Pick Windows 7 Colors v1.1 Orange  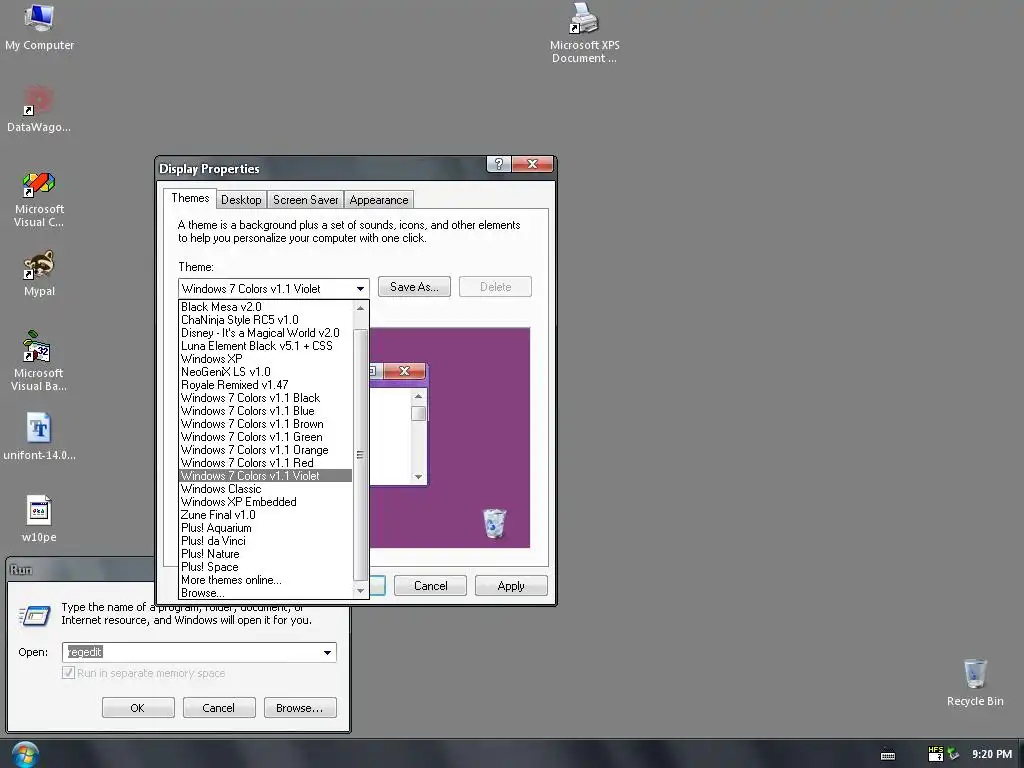point(265,450)
